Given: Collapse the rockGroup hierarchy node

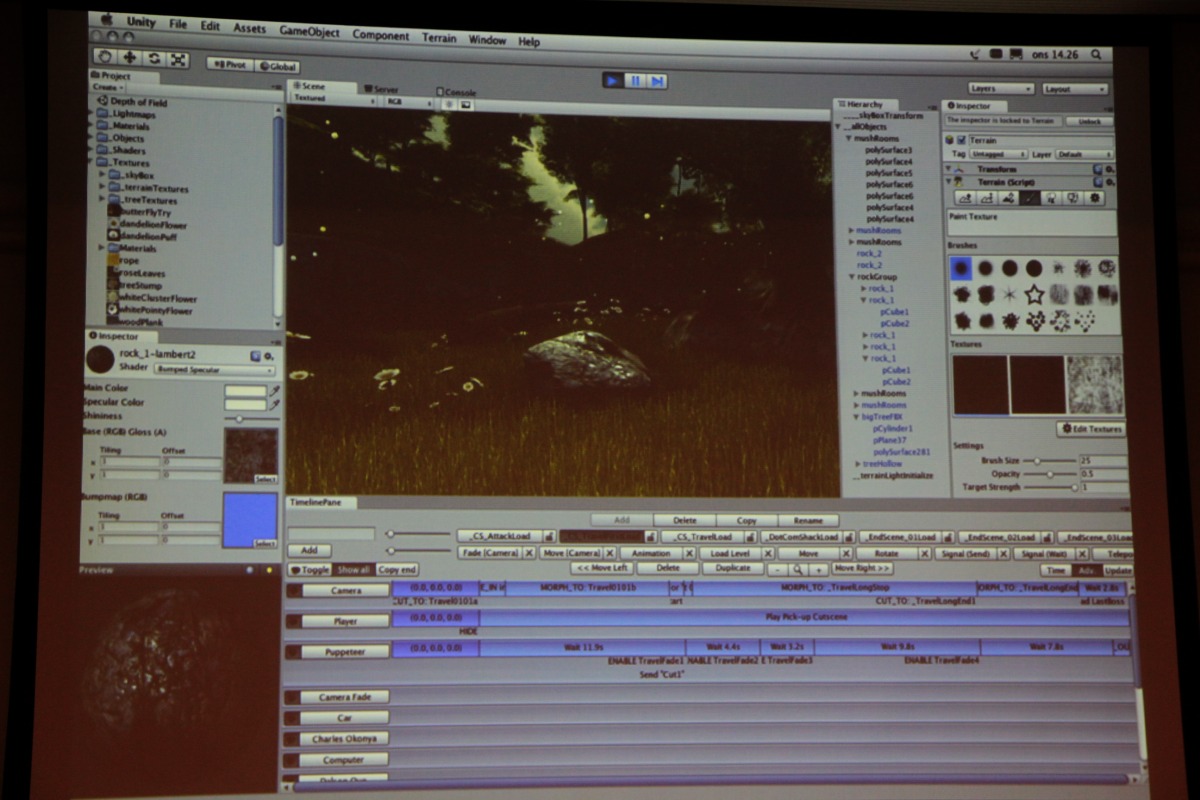Looking at the screenshot, I should 851,277.
